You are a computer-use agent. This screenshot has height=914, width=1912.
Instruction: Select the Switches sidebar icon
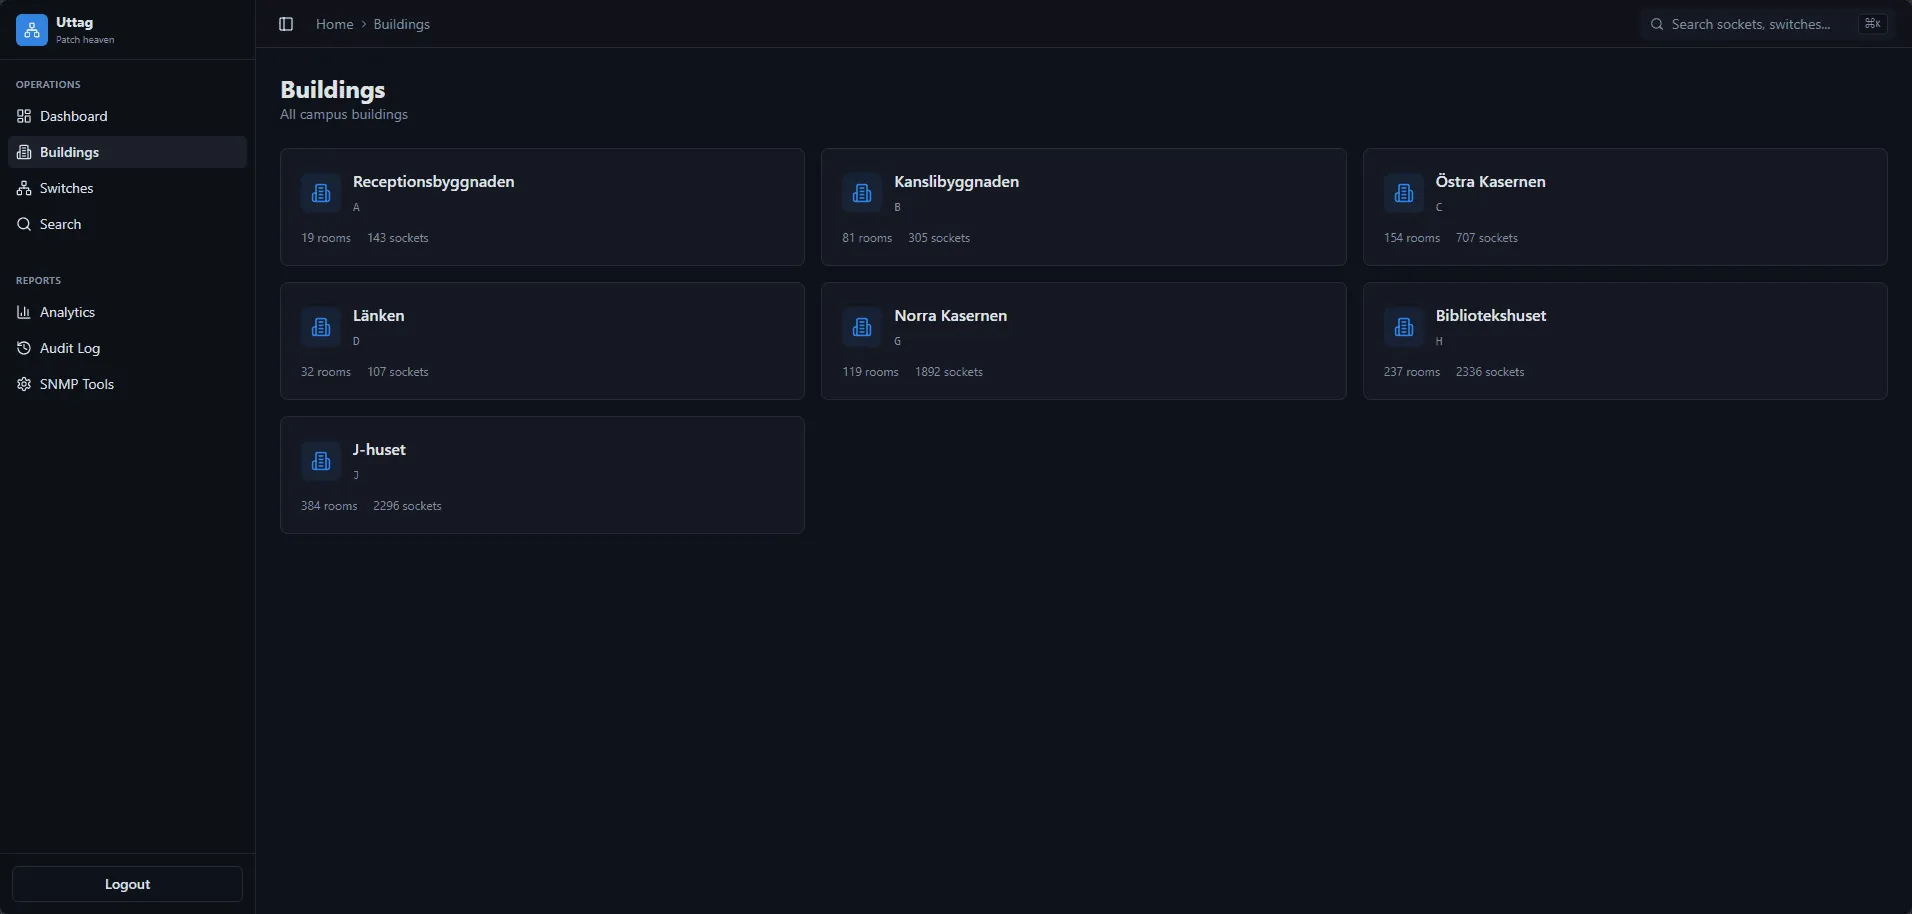(x=24, y=188)
